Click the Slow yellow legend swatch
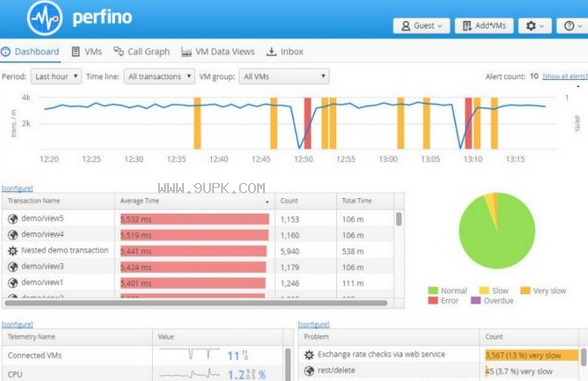 (x=484, y=291)
